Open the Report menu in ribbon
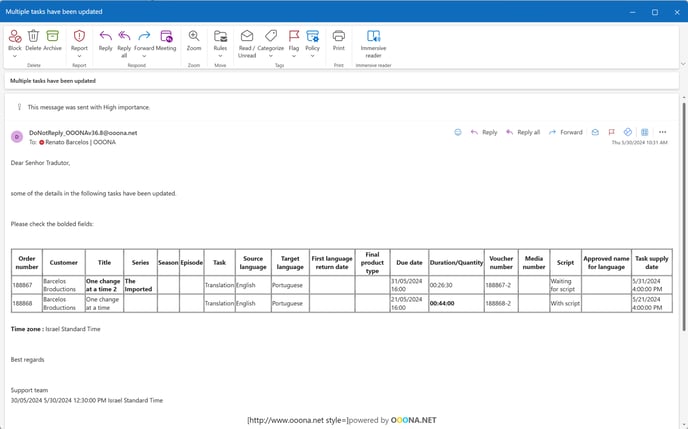Screen dimensions: 688x429 coord(79,48)
